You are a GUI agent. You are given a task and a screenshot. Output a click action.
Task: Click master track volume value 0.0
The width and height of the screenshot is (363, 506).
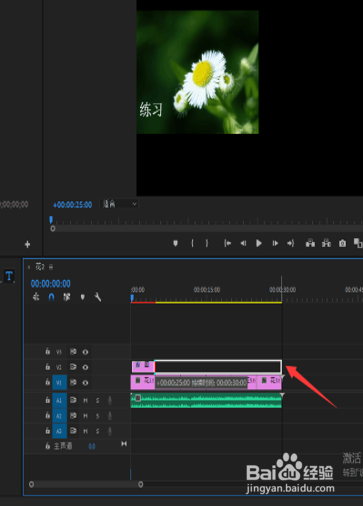tap(92, 446)
